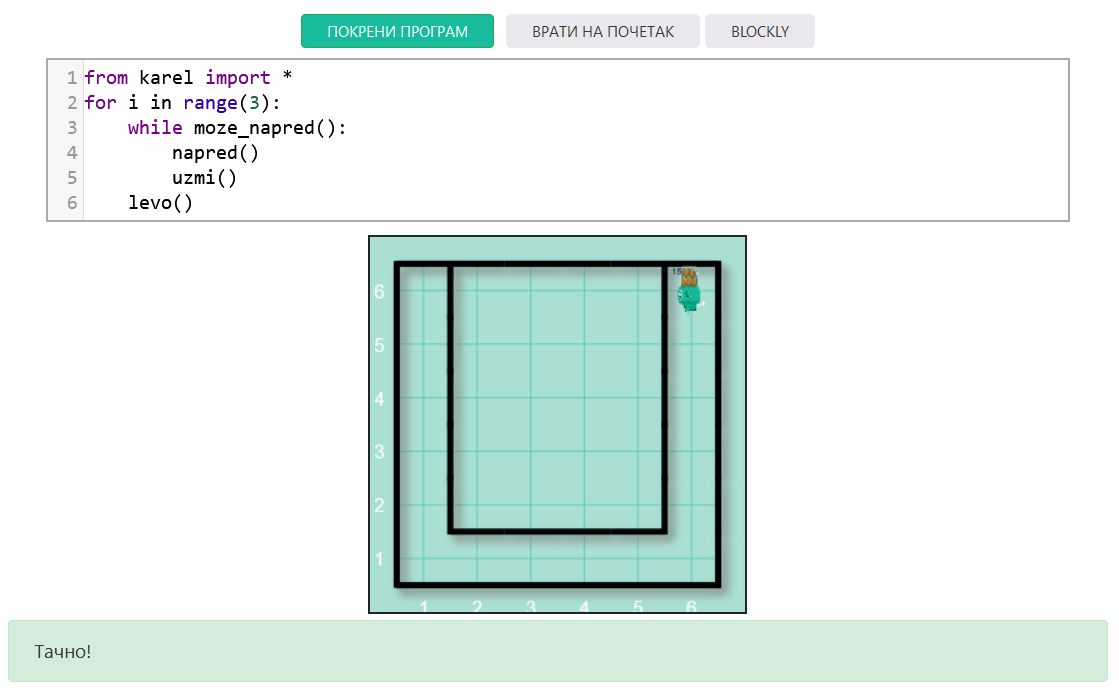1119x690 pixels.
Task: Click line number 1 in the gutter
Action: coord(71,78)
